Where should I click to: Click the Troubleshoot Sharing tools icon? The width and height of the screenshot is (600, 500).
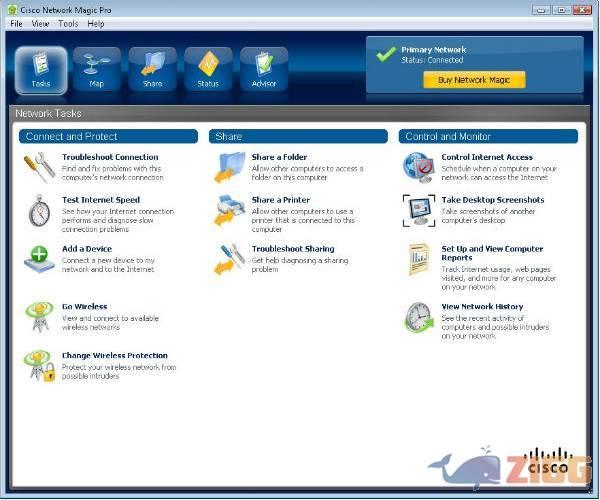229,259
